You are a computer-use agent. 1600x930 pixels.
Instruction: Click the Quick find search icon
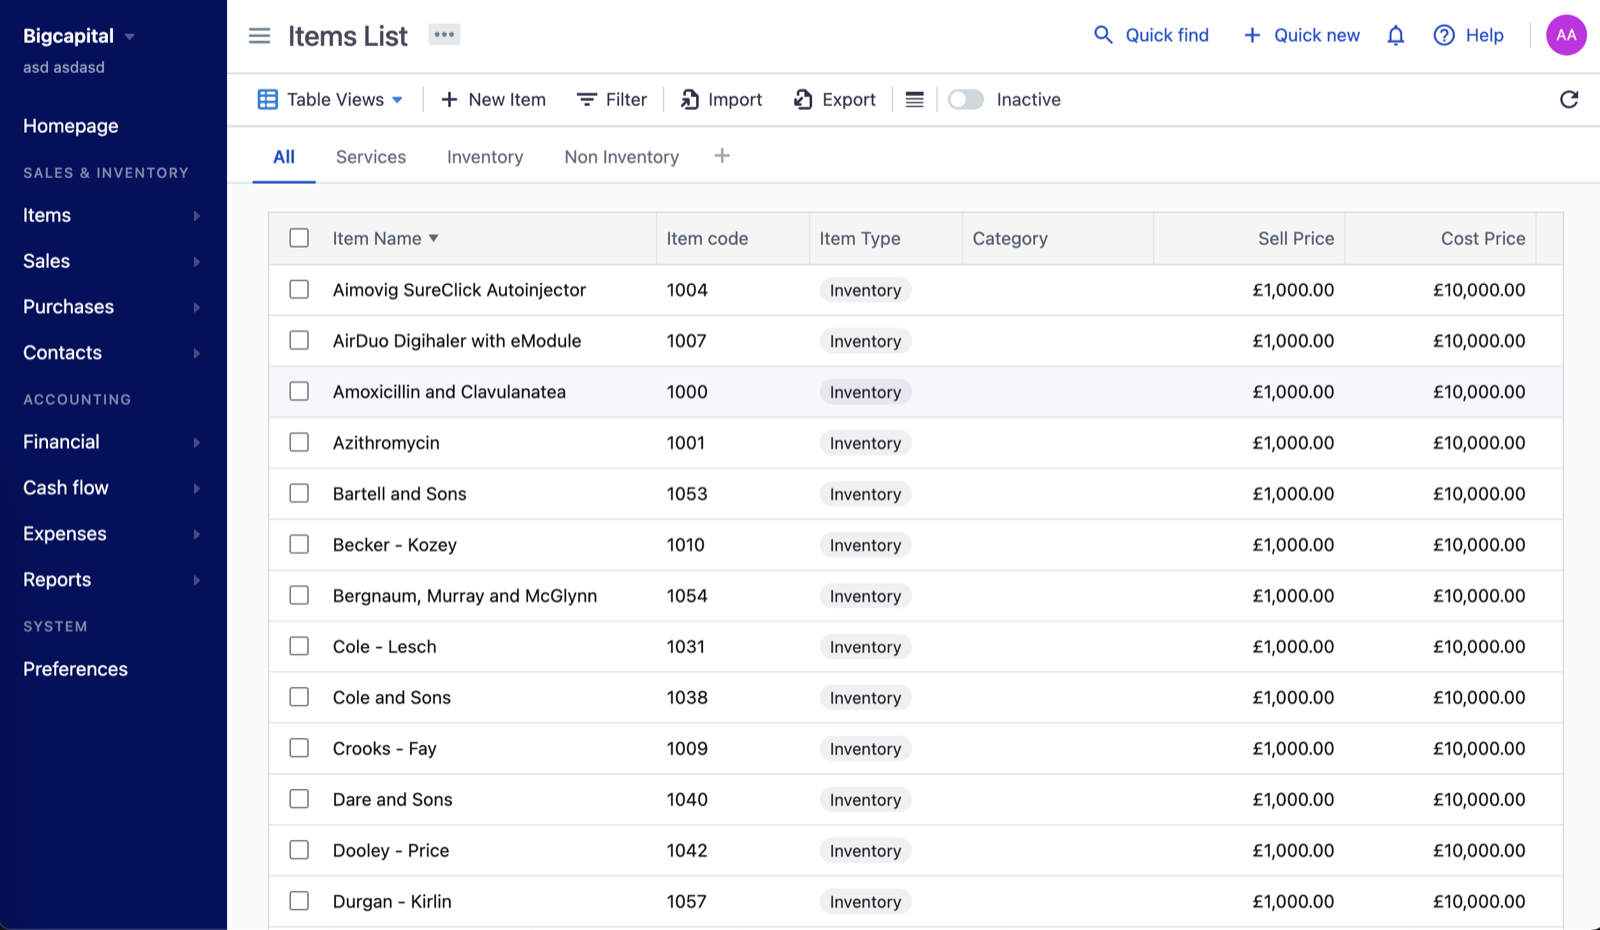pos(1103,35)
